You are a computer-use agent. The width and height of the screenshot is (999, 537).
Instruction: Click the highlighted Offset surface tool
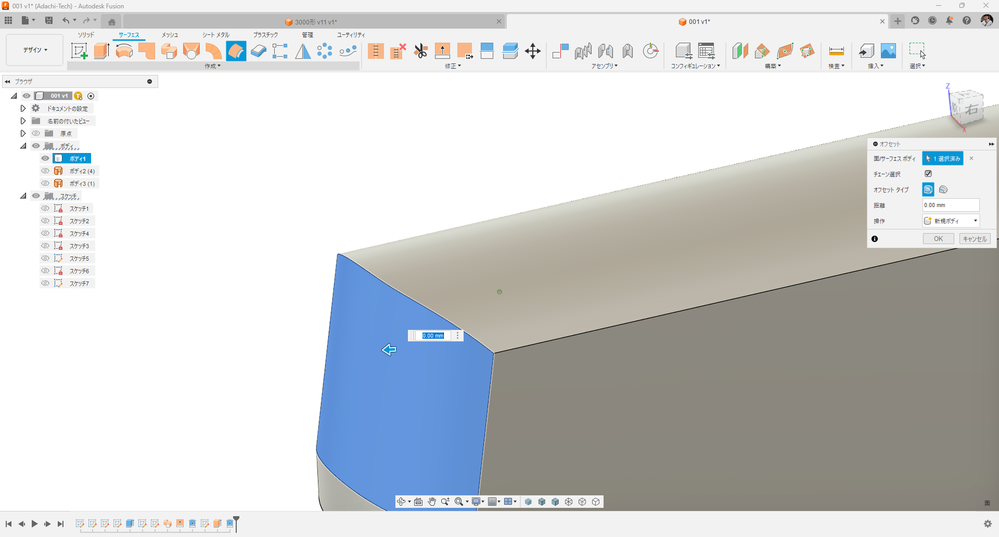click(236, 51)
